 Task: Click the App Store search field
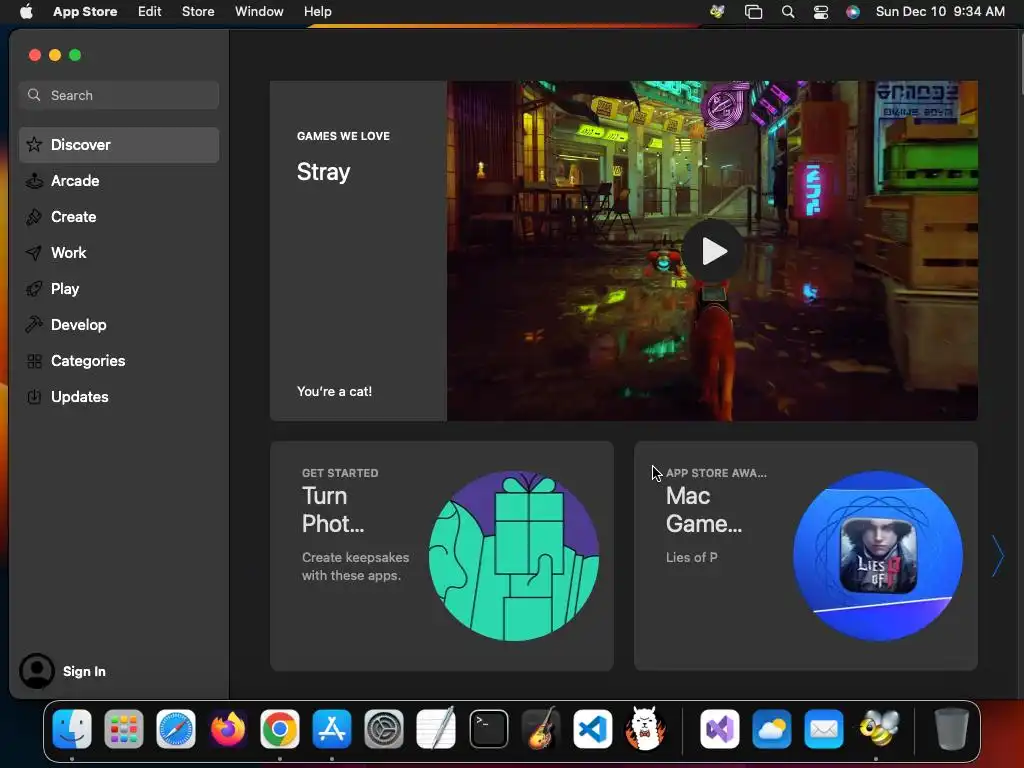click(119, 95)
